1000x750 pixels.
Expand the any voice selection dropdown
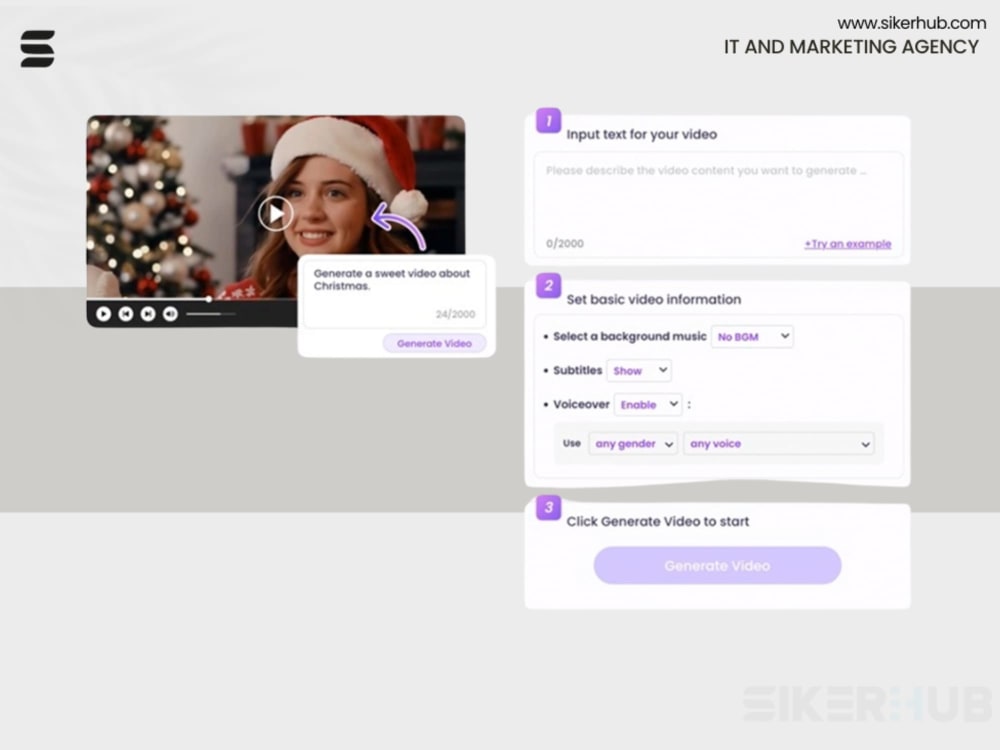point(779,443)
